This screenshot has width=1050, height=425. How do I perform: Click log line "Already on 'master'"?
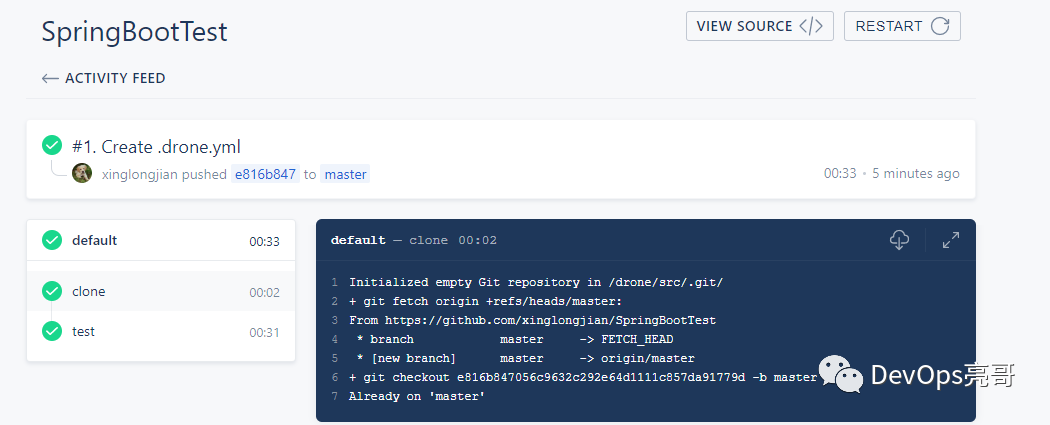417,397
